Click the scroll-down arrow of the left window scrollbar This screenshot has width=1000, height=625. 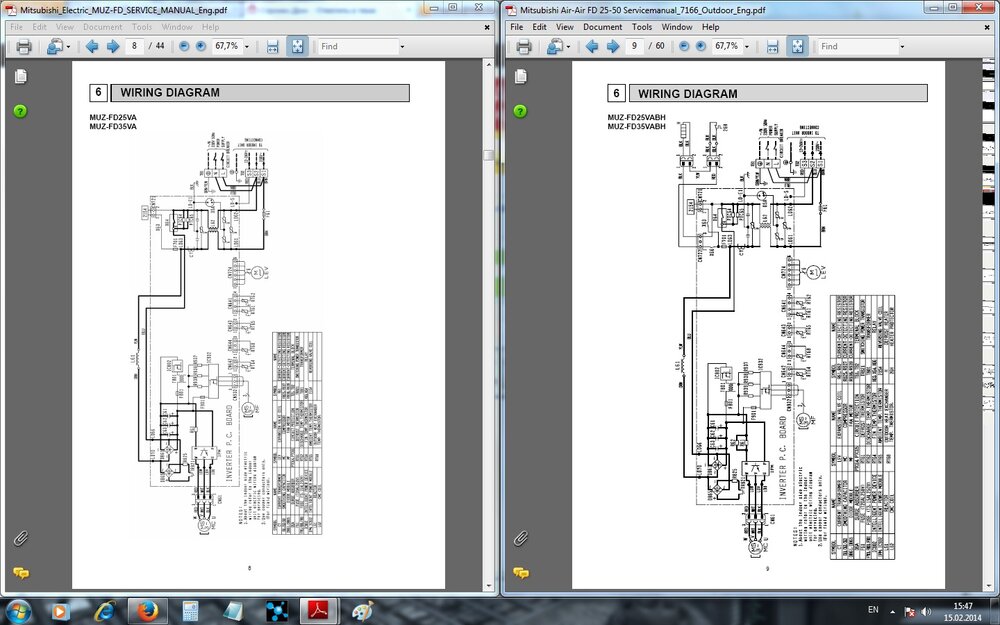488,587
